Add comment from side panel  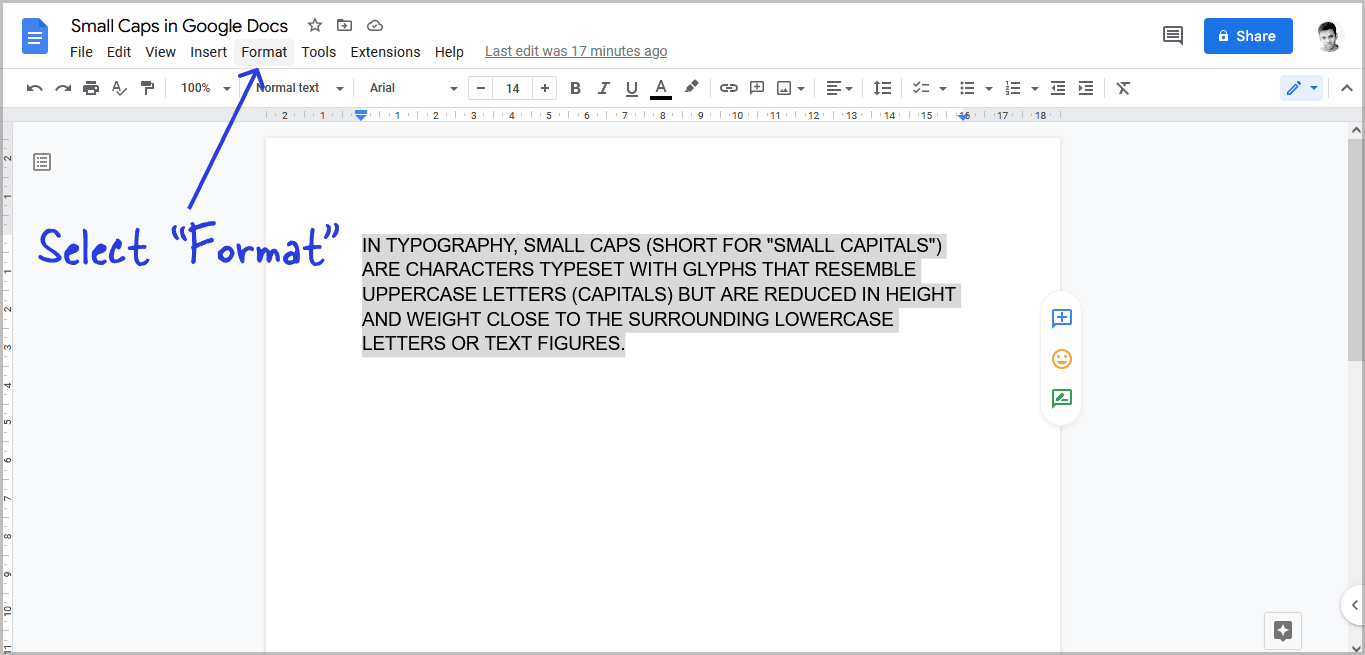tap(1062, 318)
